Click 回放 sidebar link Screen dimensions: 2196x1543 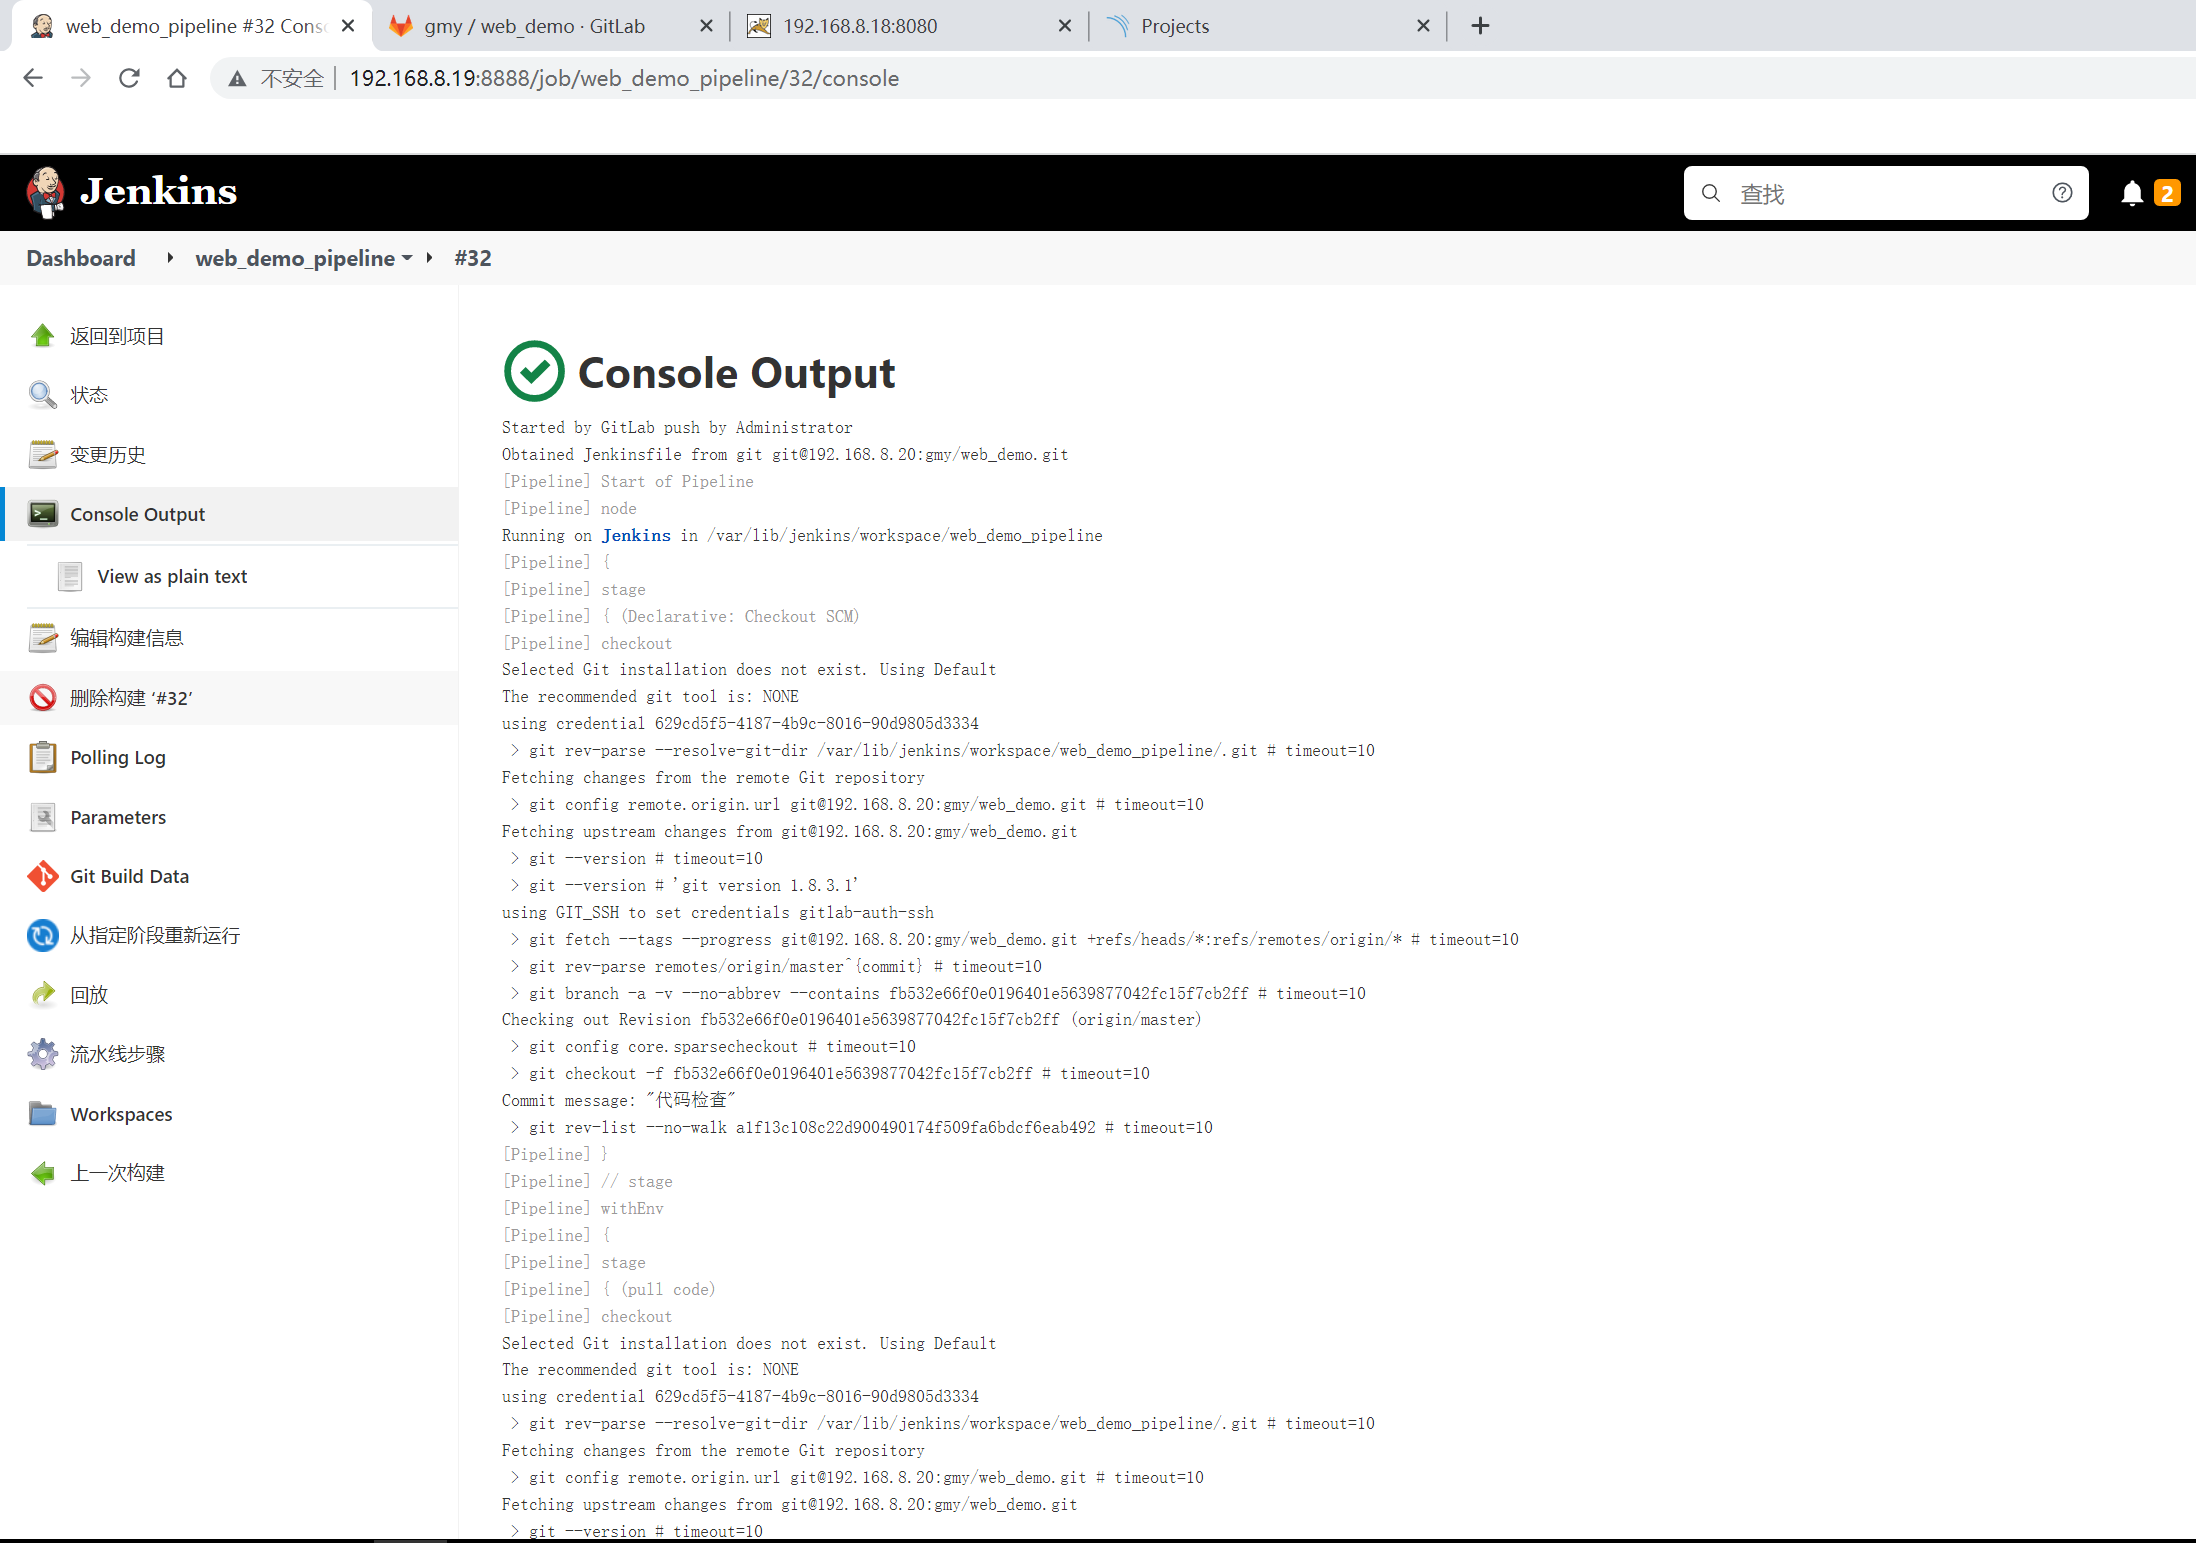(89, 995)
